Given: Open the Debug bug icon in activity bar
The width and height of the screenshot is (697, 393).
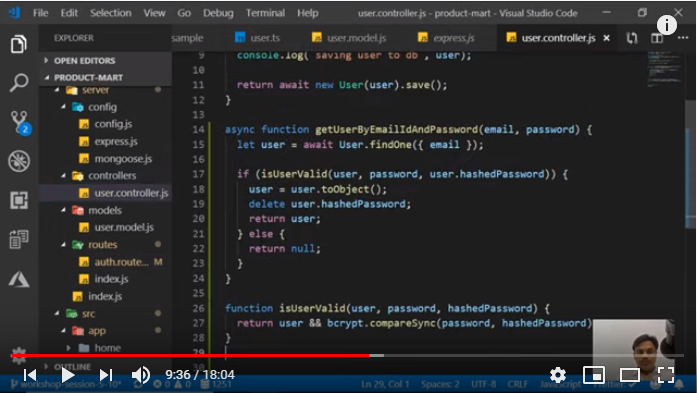Looking at the screenshot, I should [19, 161].
